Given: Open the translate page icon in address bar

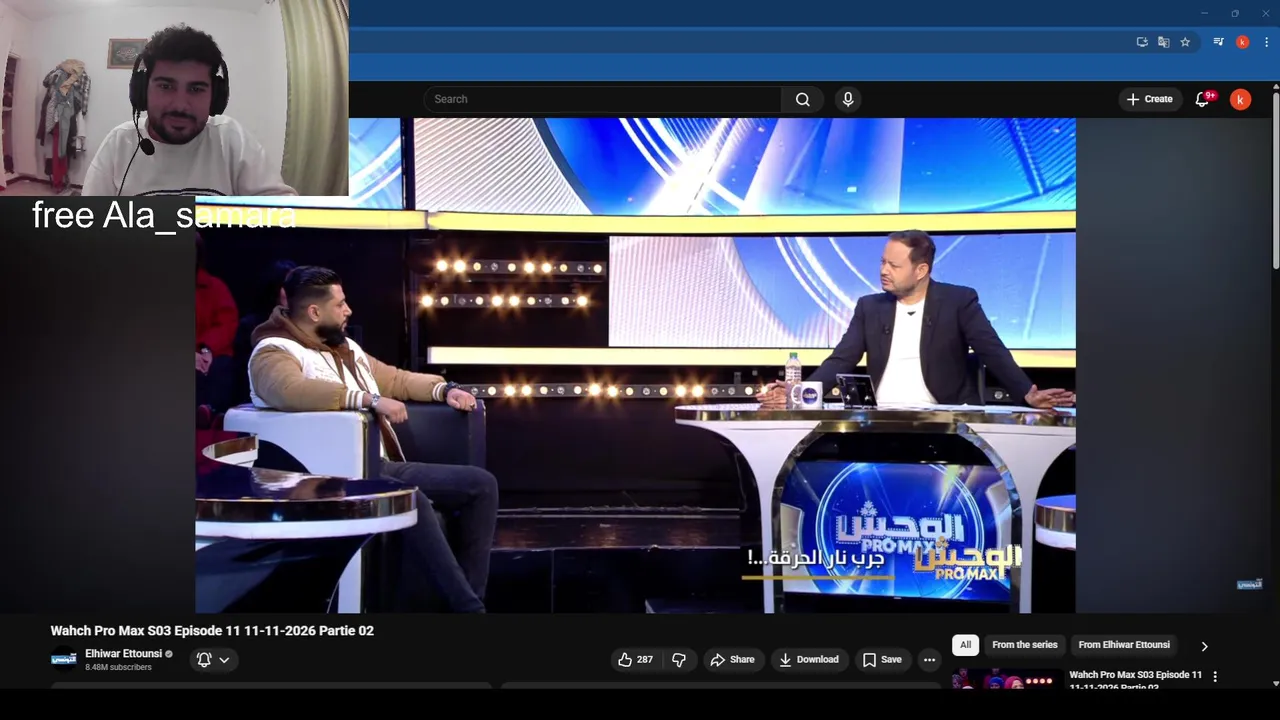Looking at the screenshot, I should [x=1163, y=42].
